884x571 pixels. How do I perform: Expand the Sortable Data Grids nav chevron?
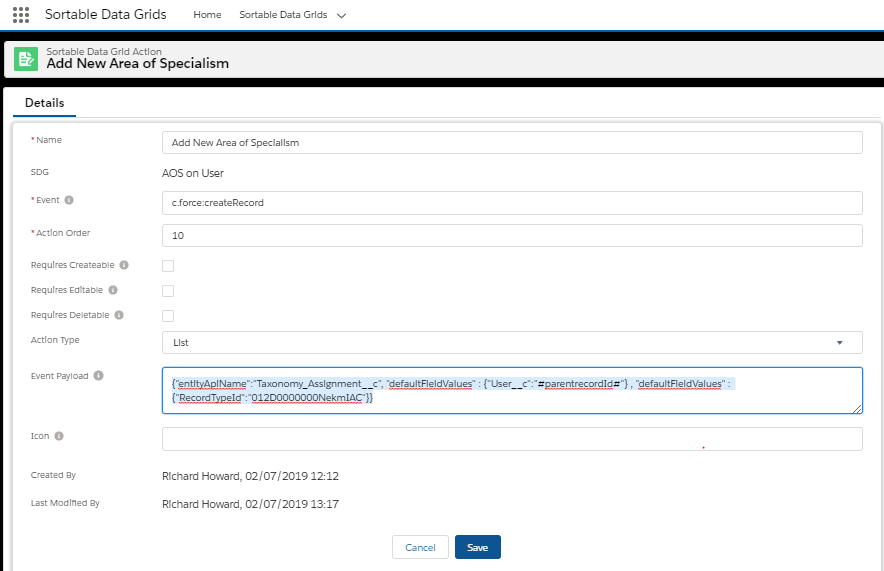click(341, 16)
